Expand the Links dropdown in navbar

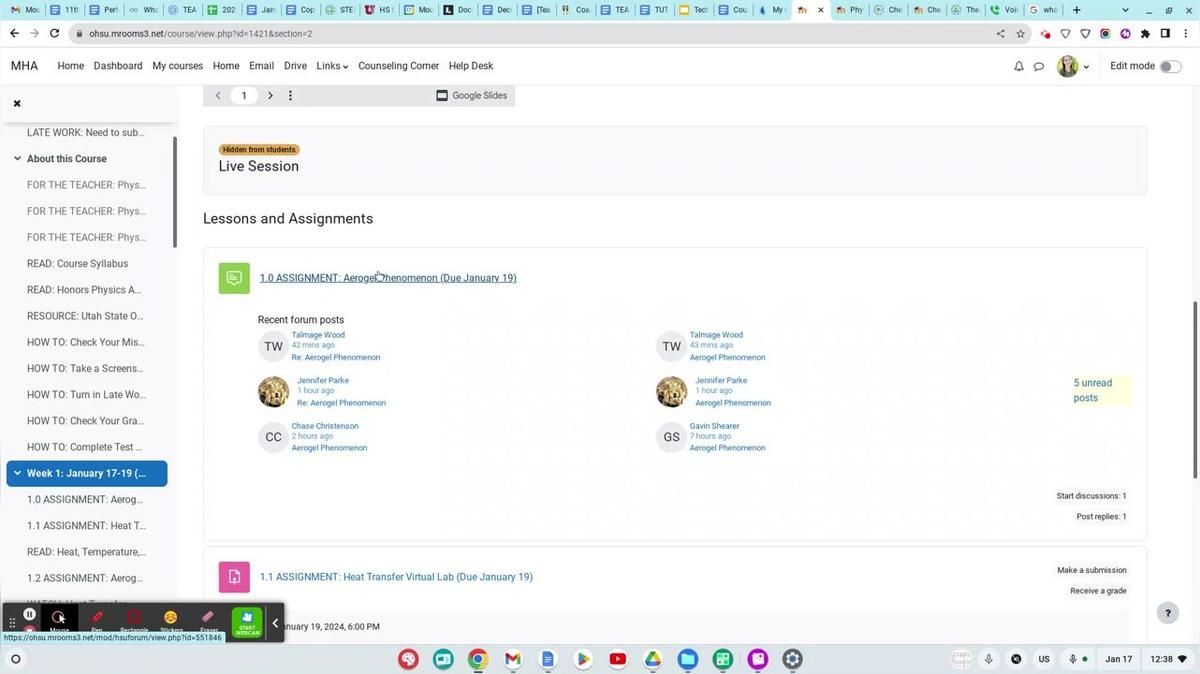pos(332,66)
